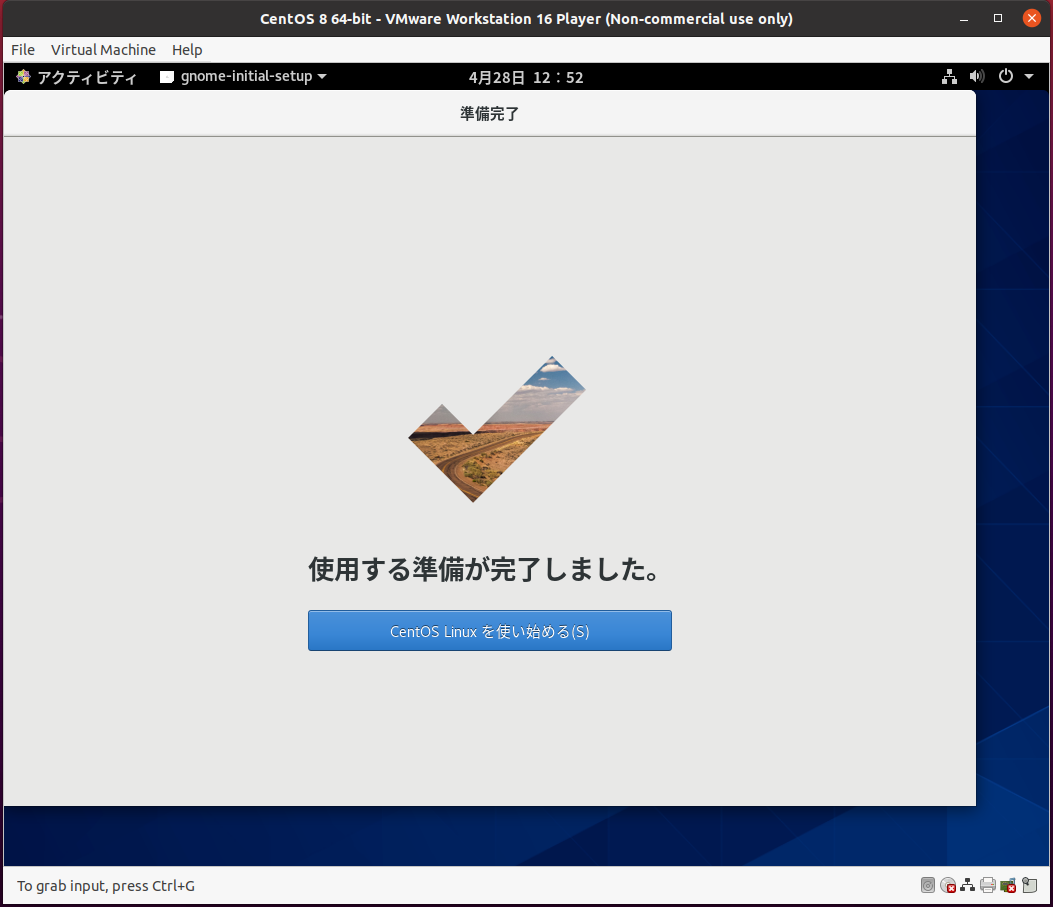Minimize the VMware Player window
This screenshot has height=907, width=1053.
pos(965,19)
